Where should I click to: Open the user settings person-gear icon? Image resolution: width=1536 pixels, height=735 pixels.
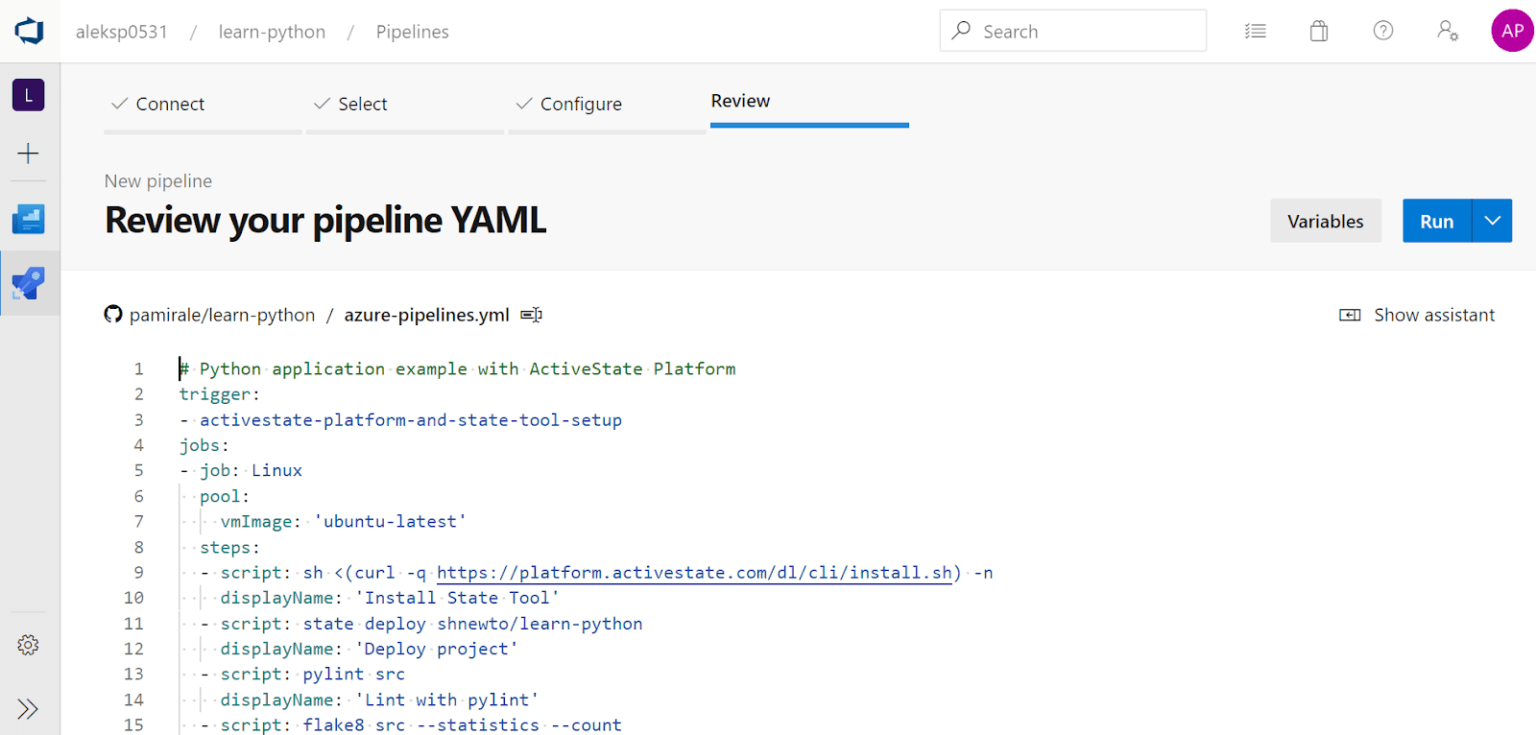click(1448, 31)
